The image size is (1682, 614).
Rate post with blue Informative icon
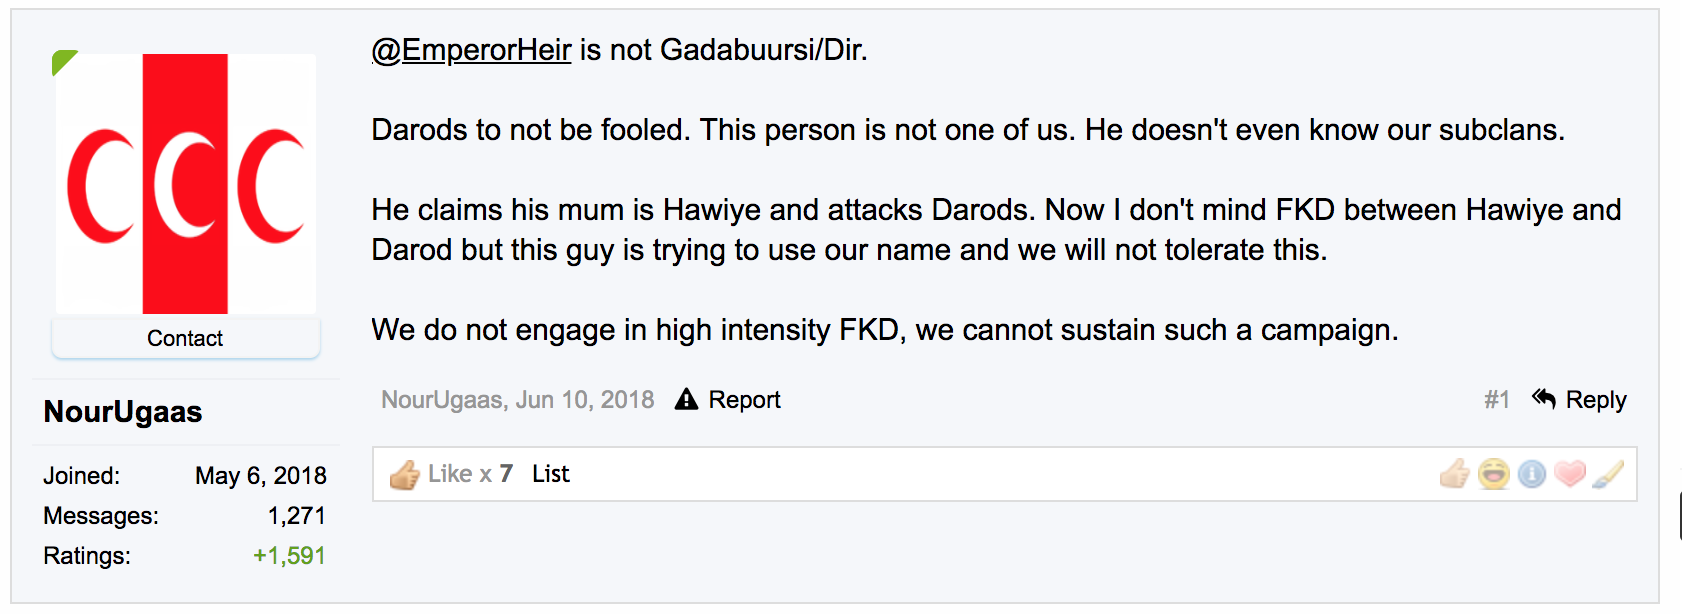tap(1532, 474)
